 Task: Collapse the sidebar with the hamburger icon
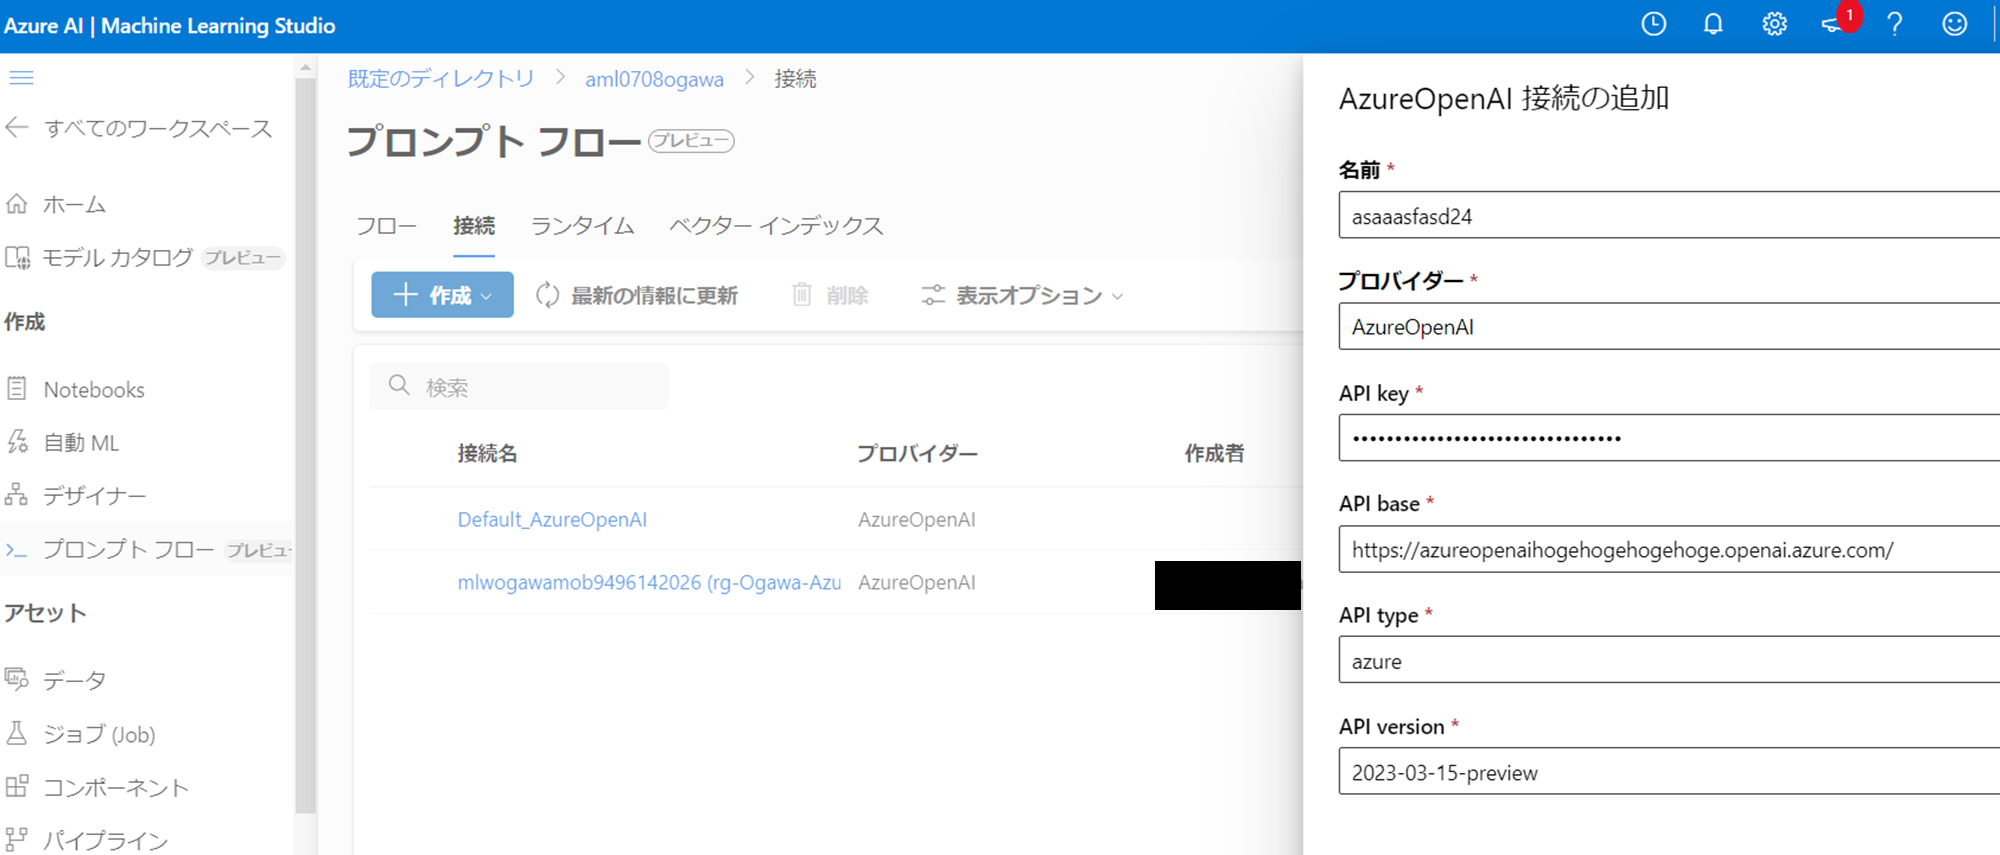pos(21,78)
